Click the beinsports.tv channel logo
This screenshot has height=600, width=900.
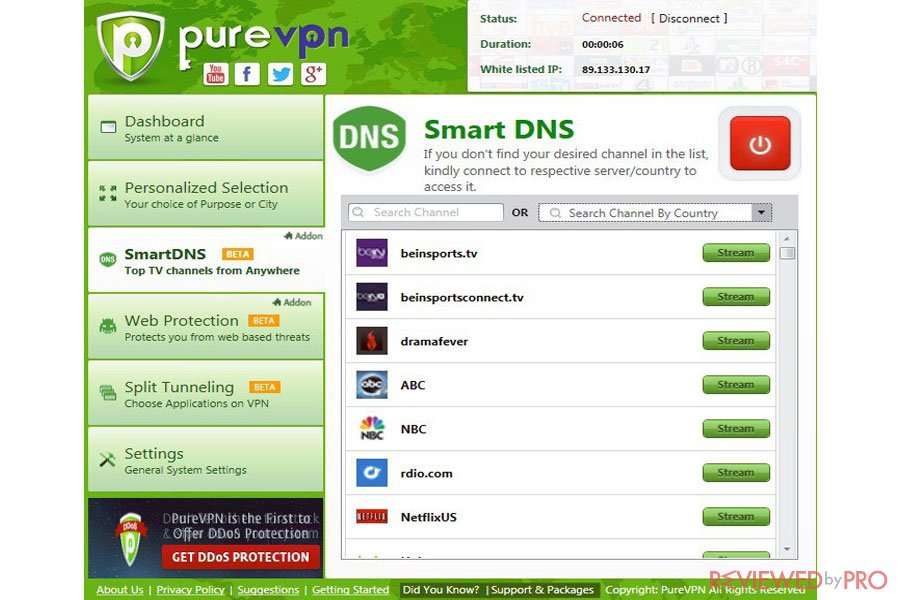[x=371, y=253]
